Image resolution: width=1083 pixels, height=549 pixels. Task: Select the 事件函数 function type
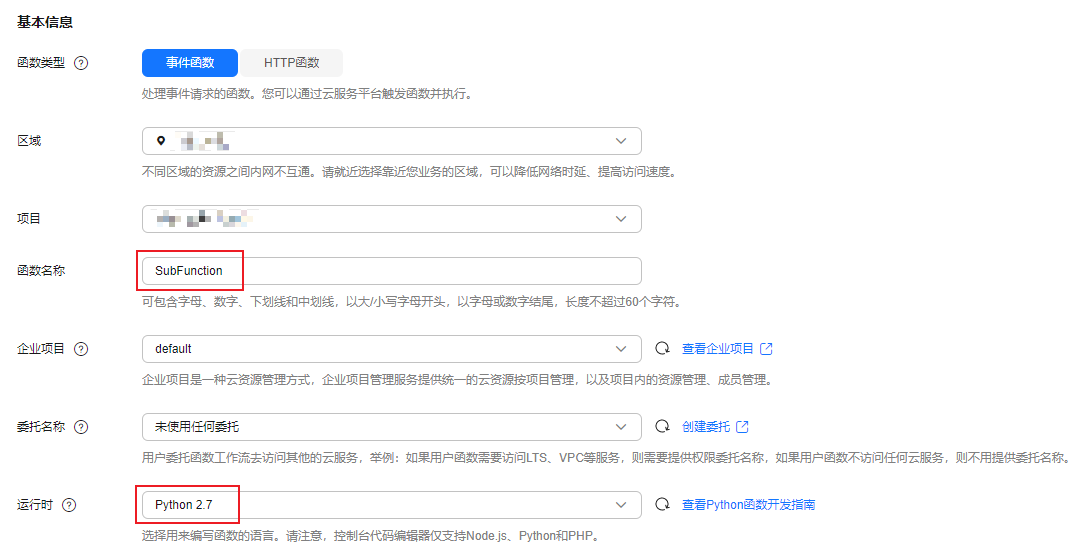(x=190, y=63)
